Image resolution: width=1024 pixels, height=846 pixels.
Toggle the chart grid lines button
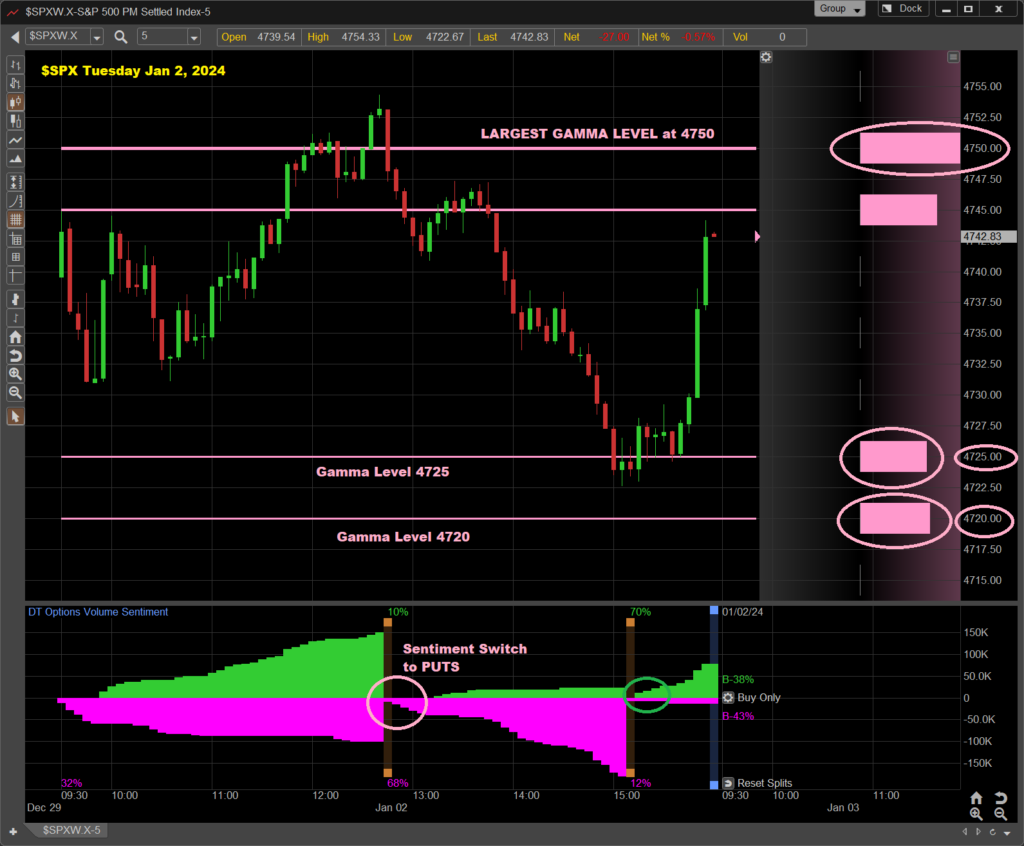(15, 220)
